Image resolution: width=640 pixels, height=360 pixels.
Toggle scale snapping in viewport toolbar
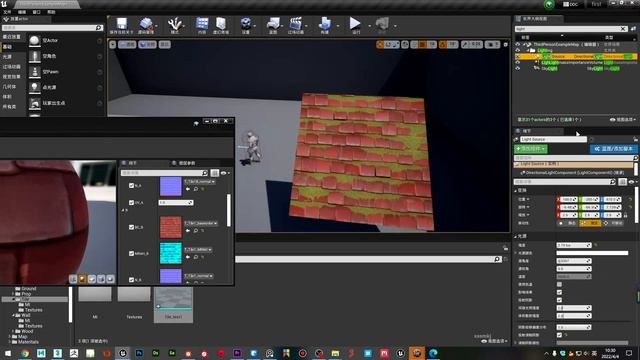[465, 44]
